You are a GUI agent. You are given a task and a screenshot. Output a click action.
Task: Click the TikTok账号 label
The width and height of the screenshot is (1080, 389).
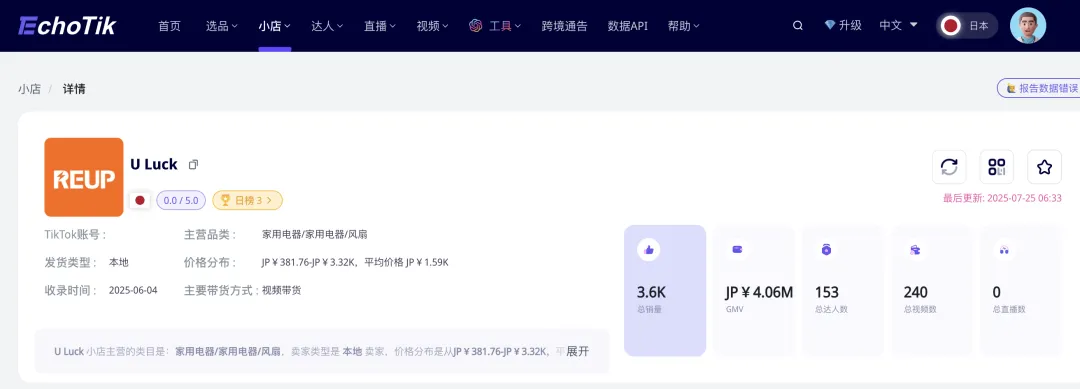pyautogui.click(x=76, y=234)
